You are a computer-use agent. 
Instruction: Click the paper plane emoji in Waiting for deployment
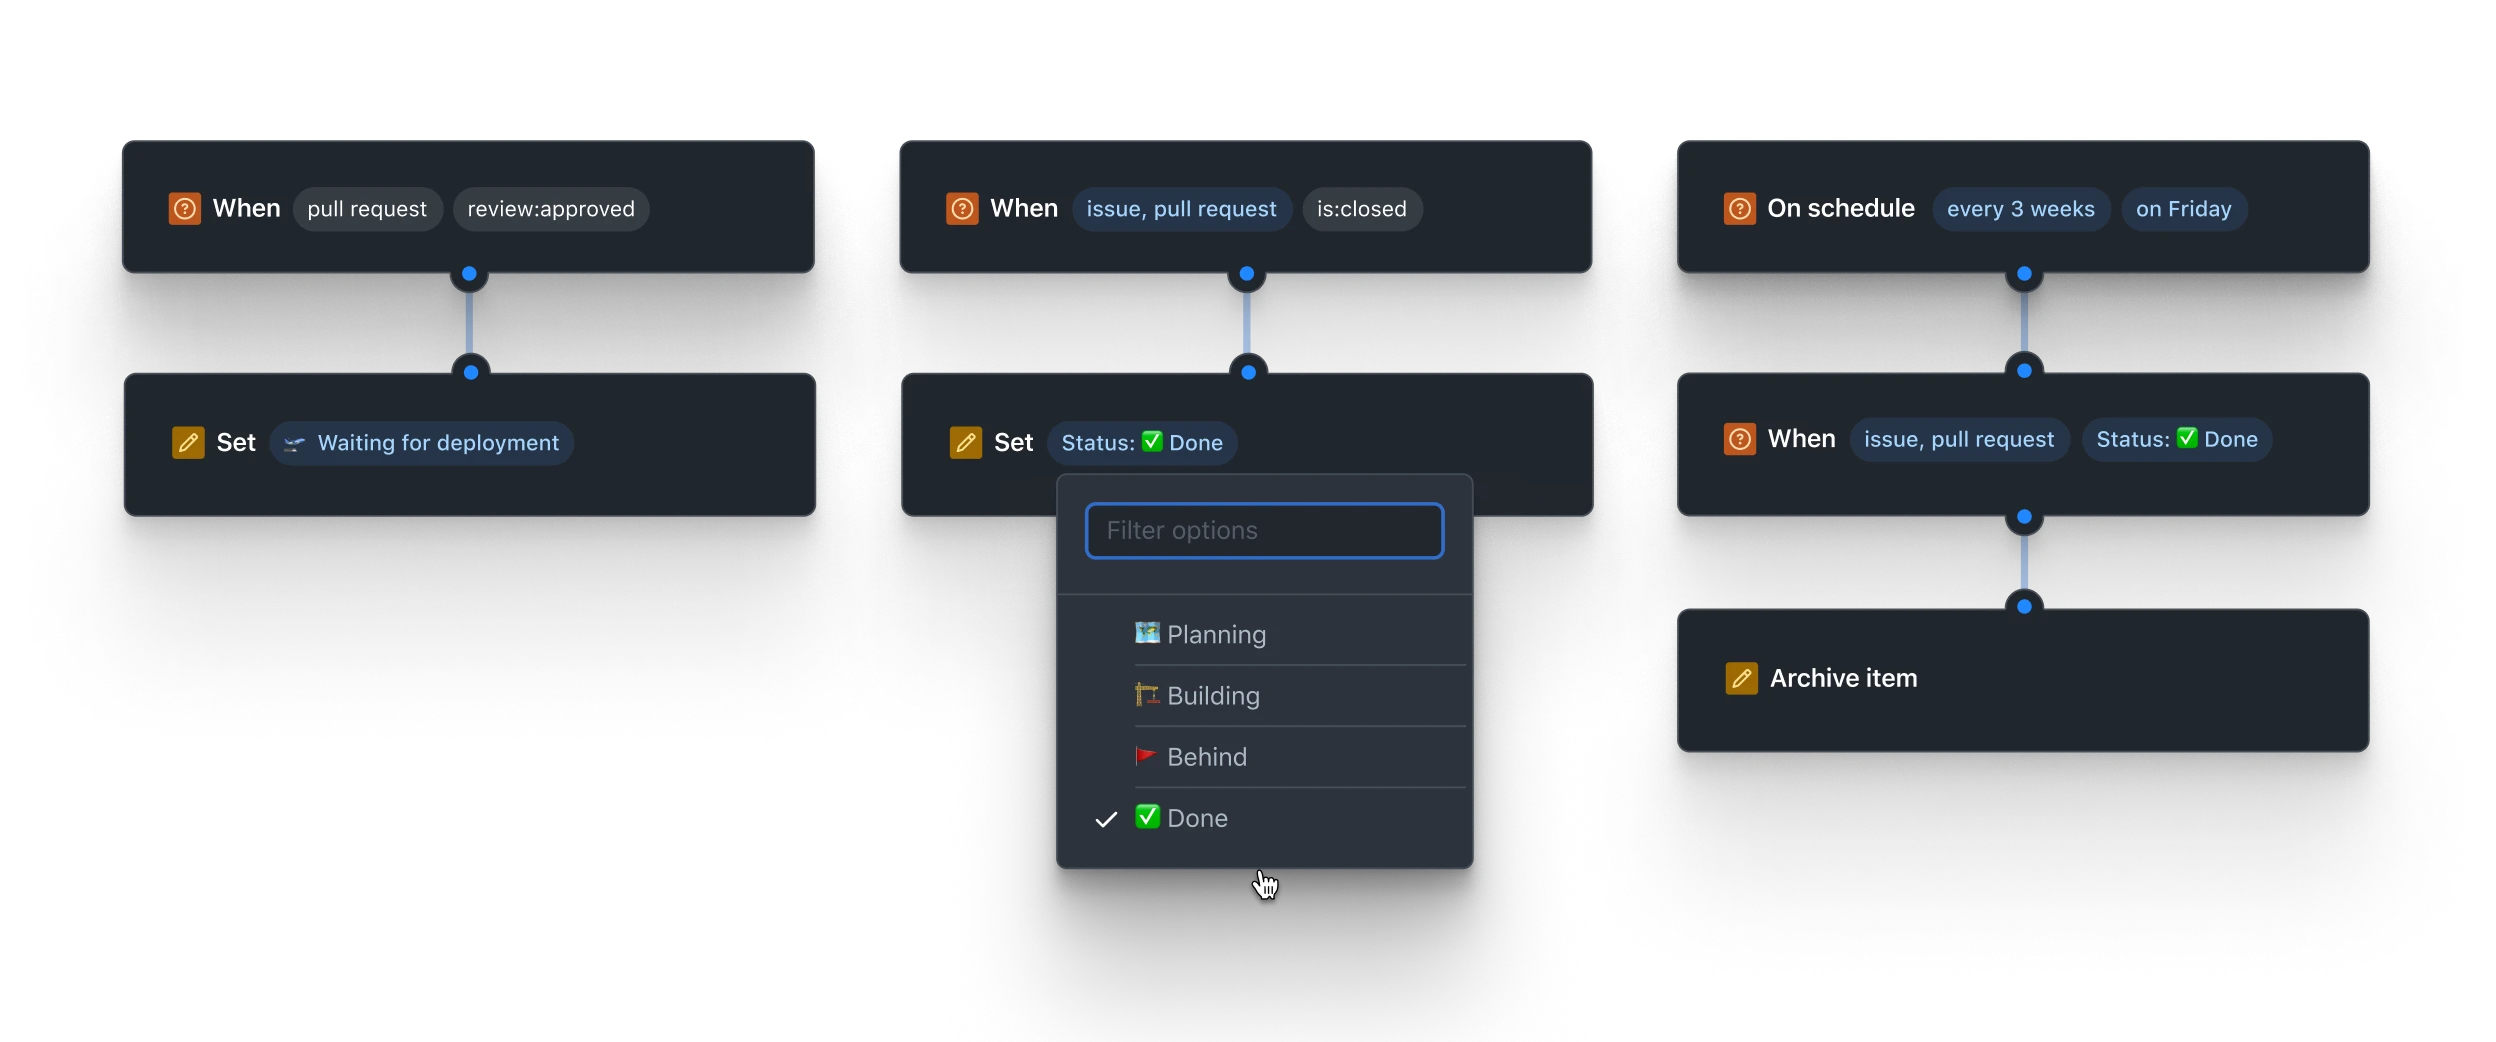pos(293,442)
